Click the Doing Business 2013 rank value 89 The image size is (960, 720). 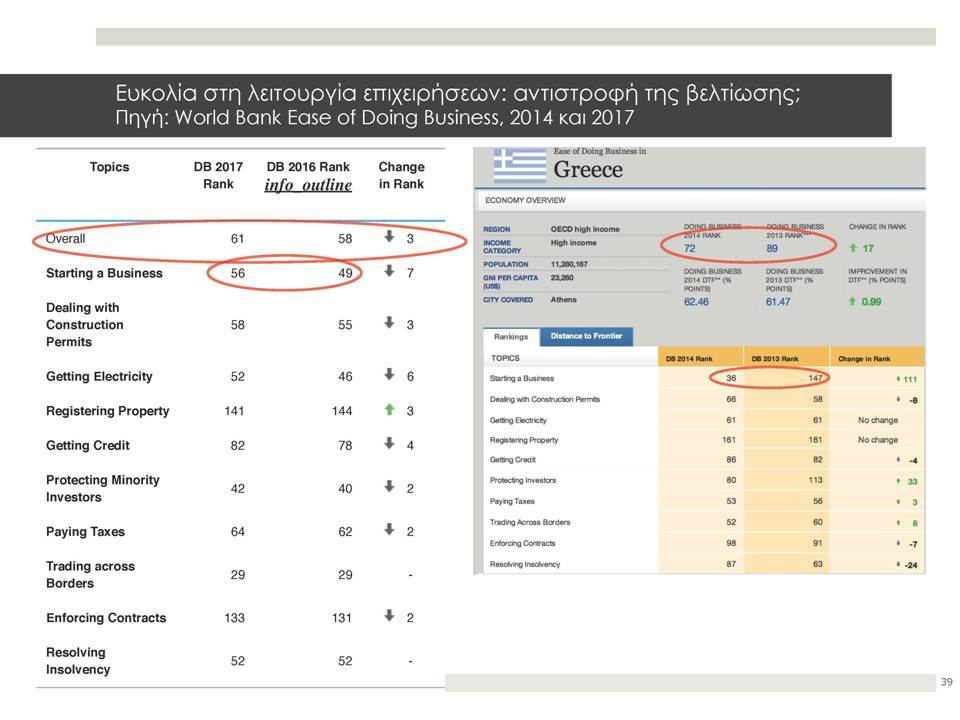[x=772, y=249]
